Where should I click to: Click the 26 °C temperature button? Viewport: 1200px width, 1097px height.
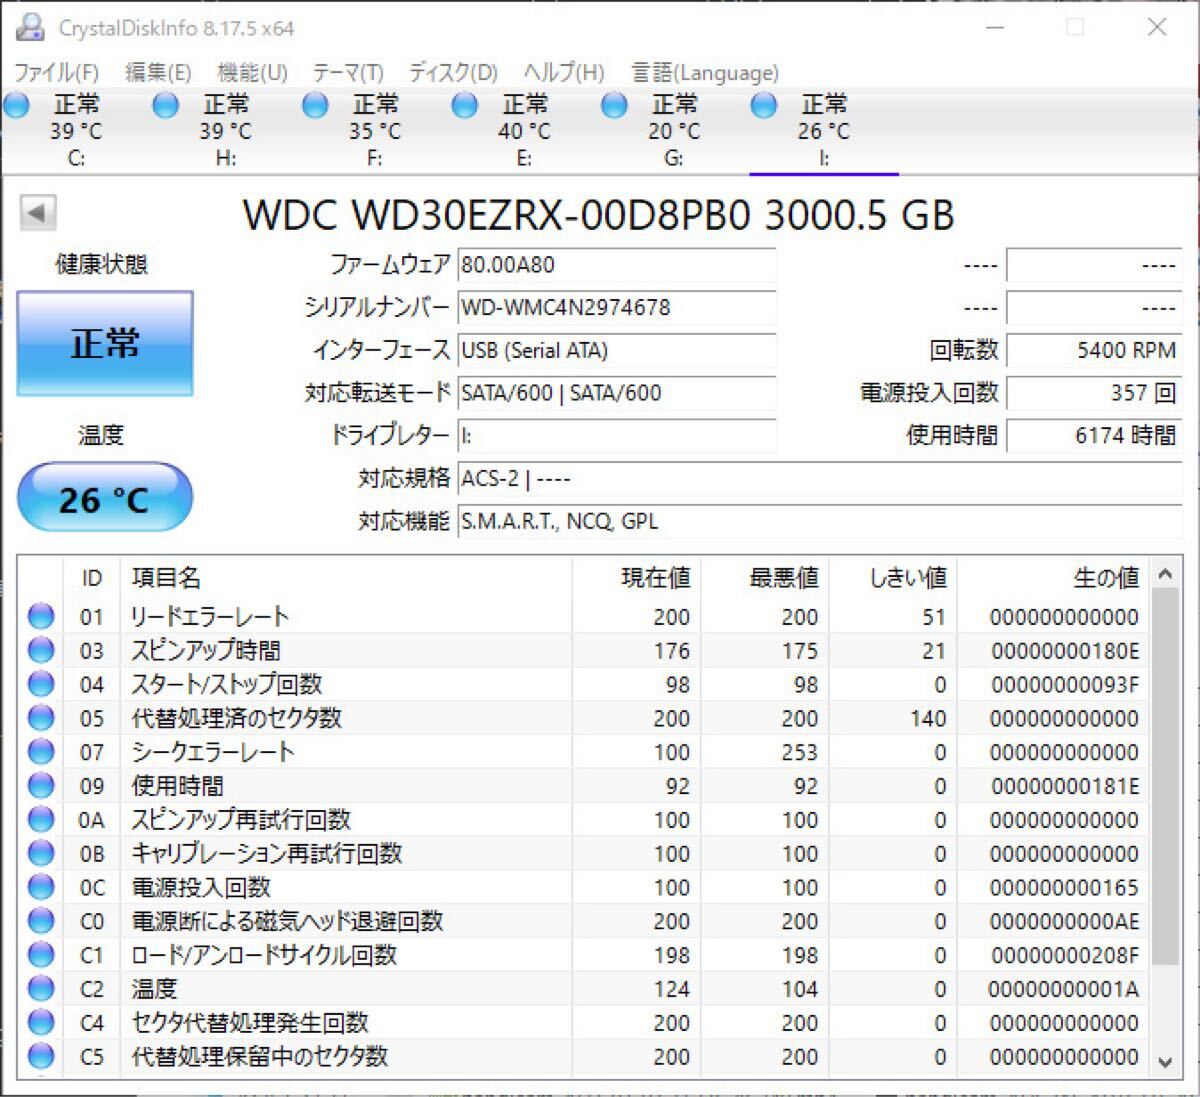click(104, 498)
